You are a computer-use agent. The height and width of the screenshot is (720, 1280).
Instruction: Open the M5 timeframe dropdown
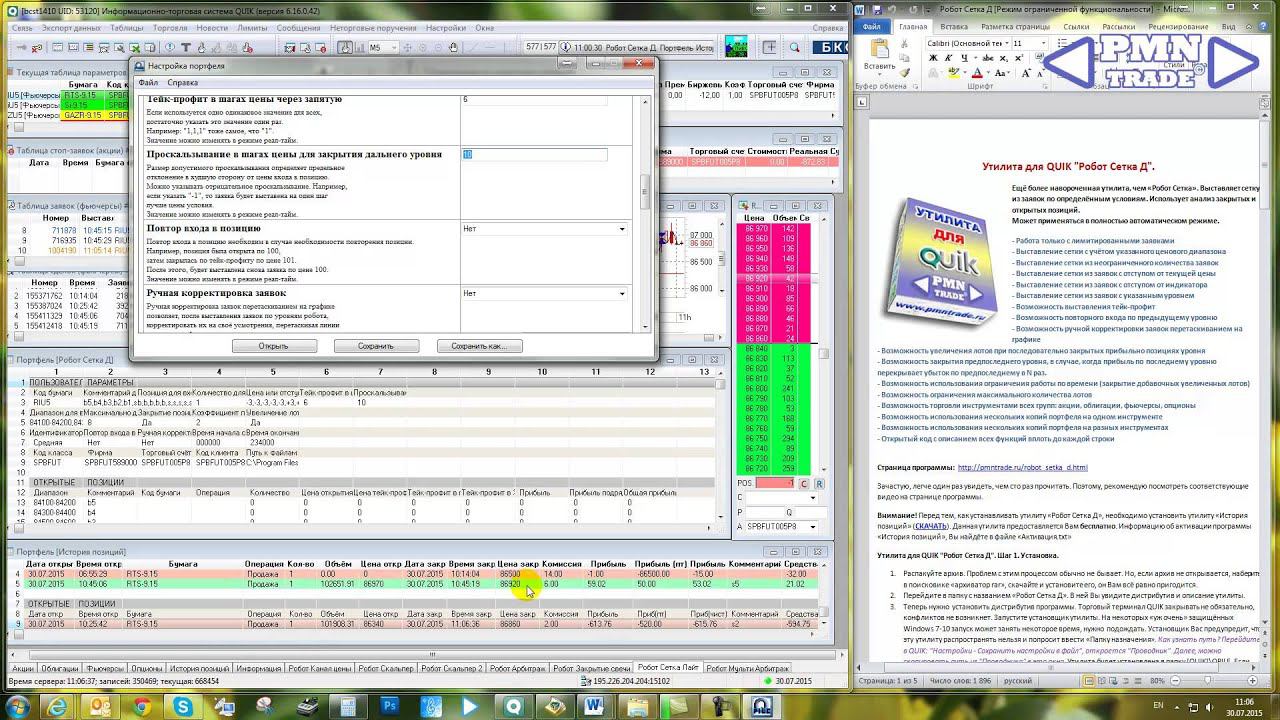[394, 47]
